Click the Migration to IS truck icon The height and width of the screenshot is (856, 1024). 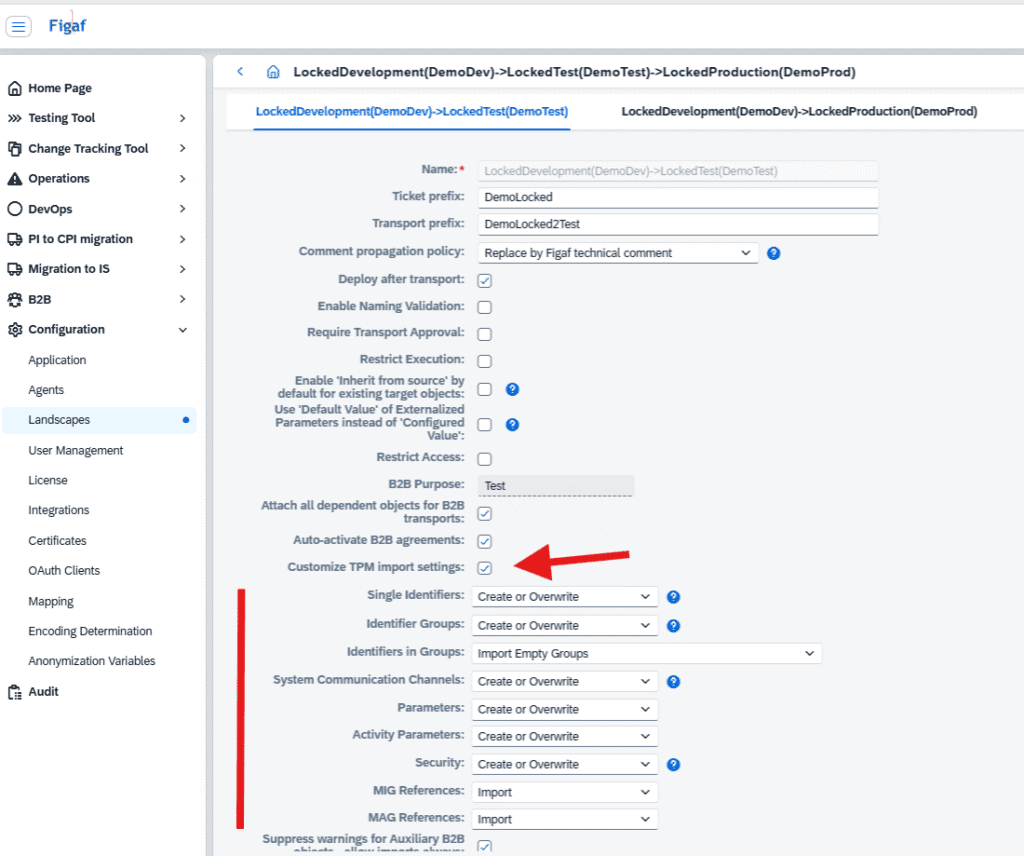point(14,269)
